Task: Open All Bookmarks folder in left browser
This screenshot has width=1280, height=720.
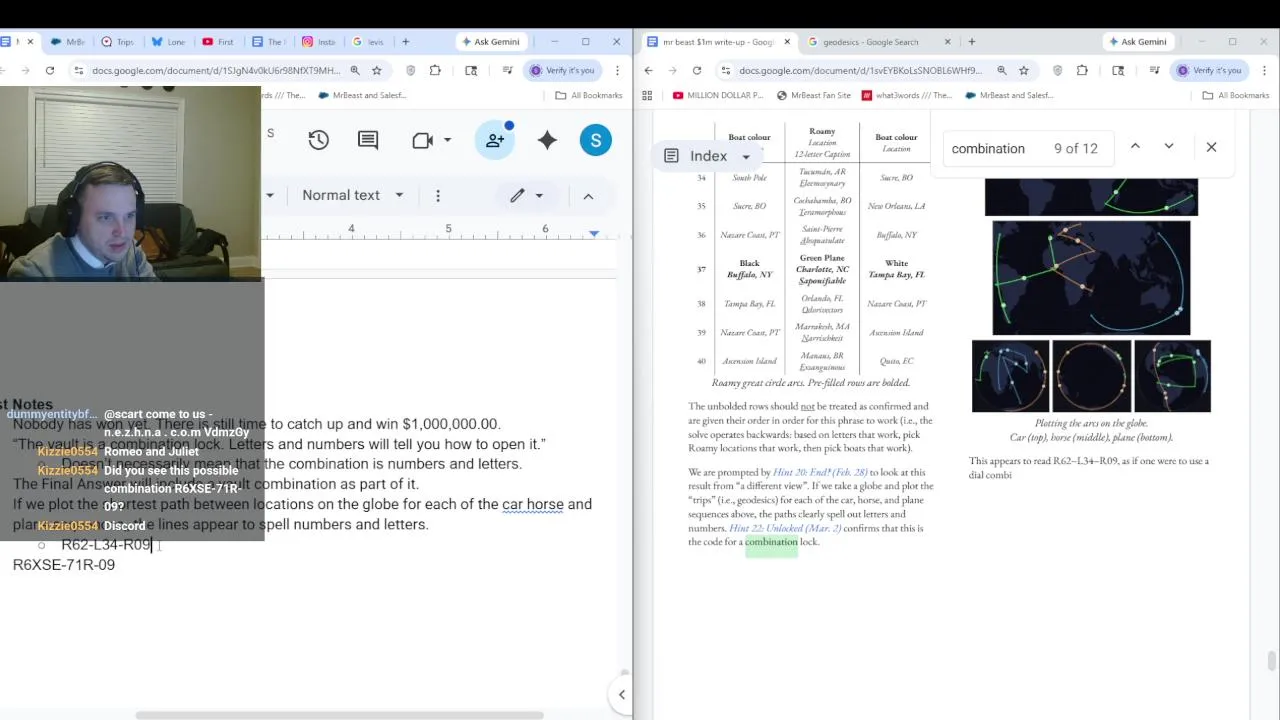Action: tap(589, 95)
